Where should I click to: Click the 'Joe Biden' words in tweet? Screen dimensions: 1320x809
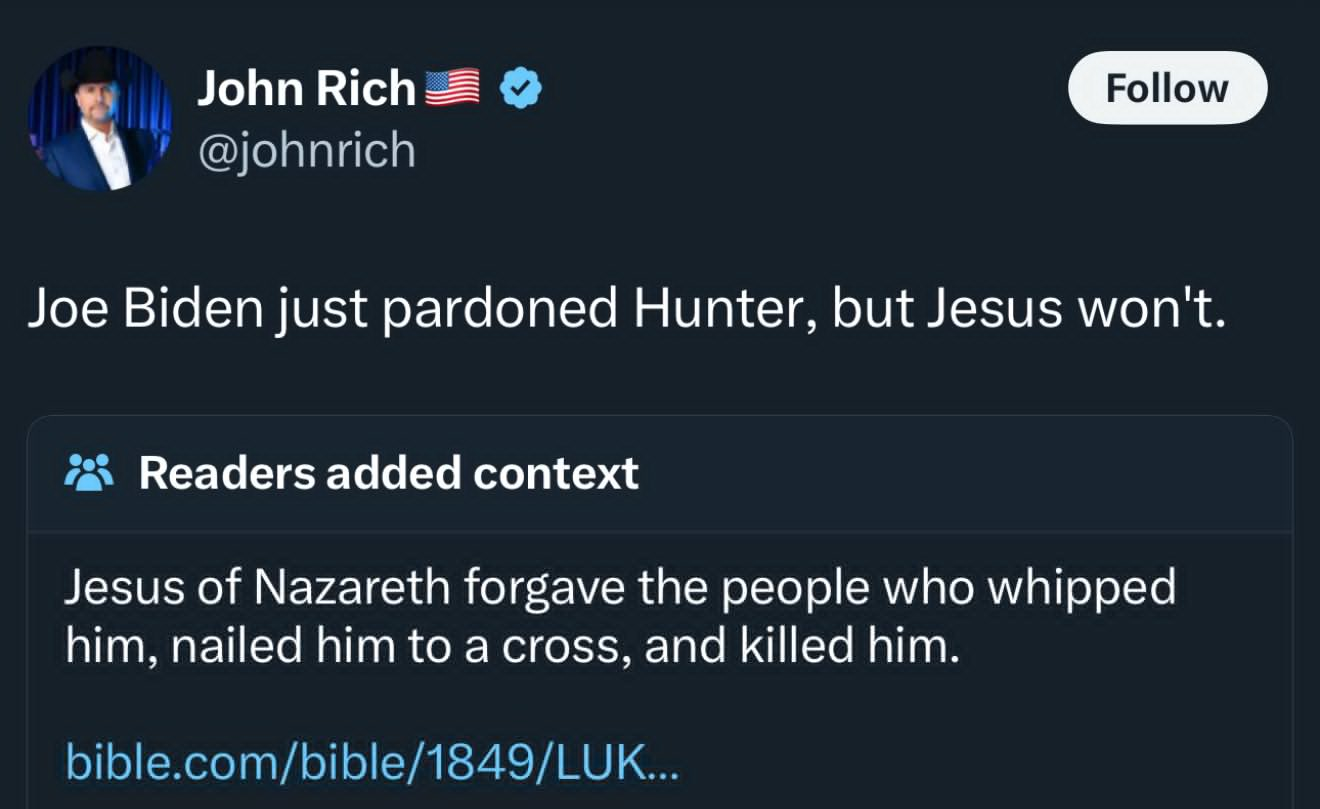click(147, 311)
